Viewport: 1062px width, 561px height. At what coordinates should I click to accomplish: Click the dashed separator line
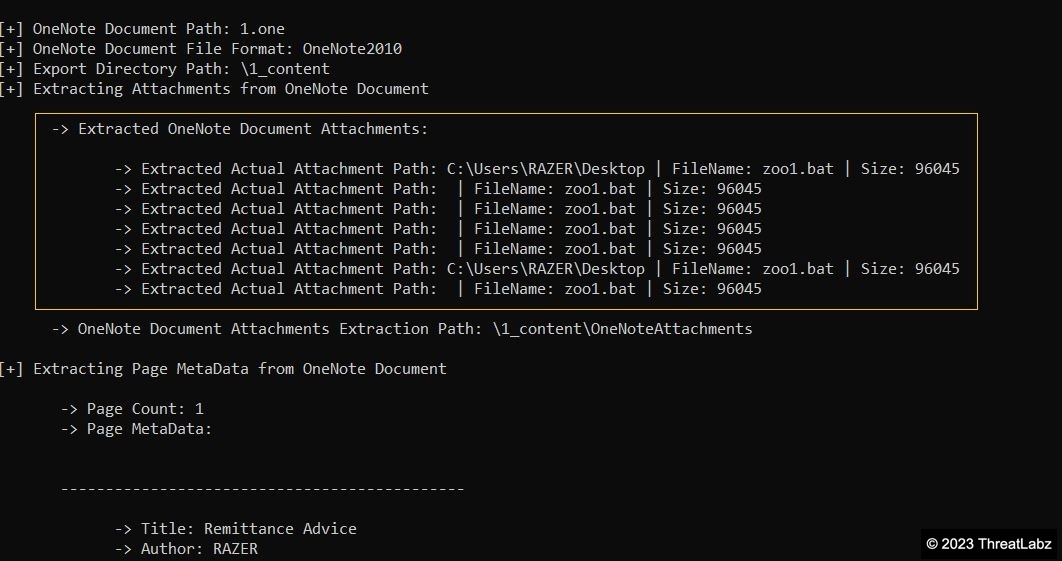tap(262, 489)
